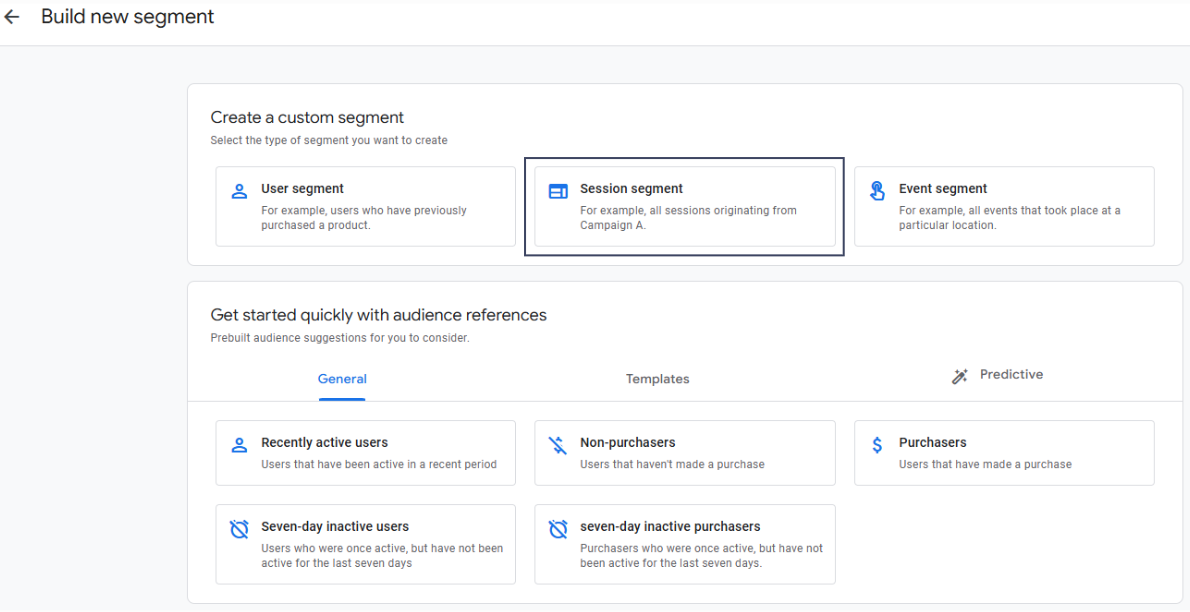The height and width of the screenshot is (612, 1190).
Task: Click the Session segment window icon
Action: click(x=558, y=191)
